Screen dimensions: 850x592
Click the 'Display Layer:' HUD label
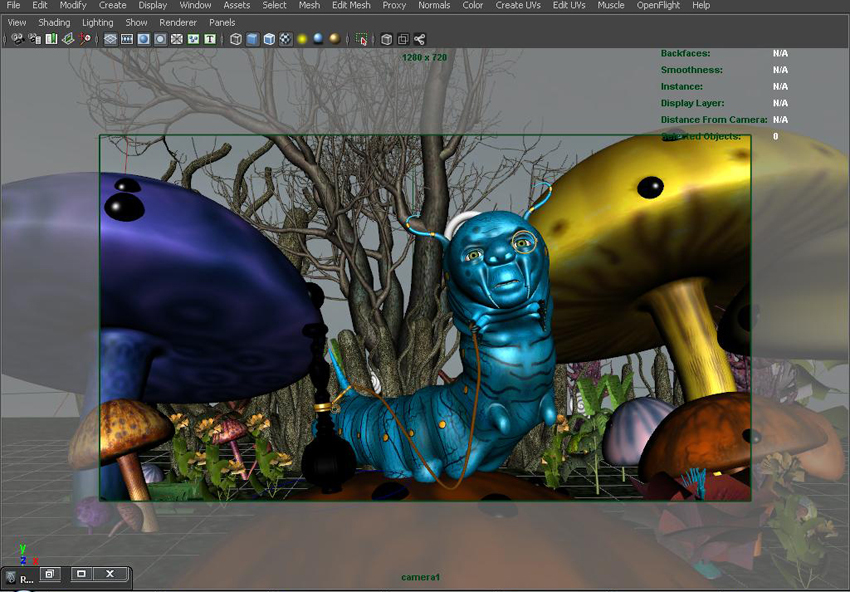coord(692,103)
